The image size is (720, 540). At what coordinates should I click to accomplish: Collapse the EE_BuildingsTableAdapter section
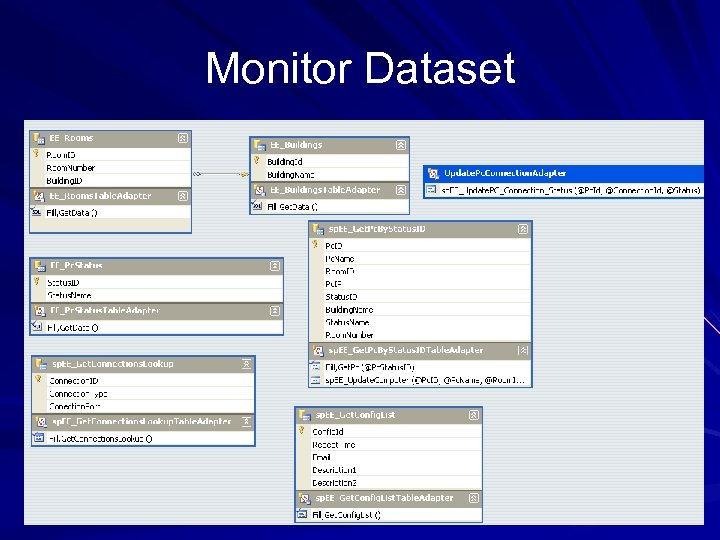401,190
